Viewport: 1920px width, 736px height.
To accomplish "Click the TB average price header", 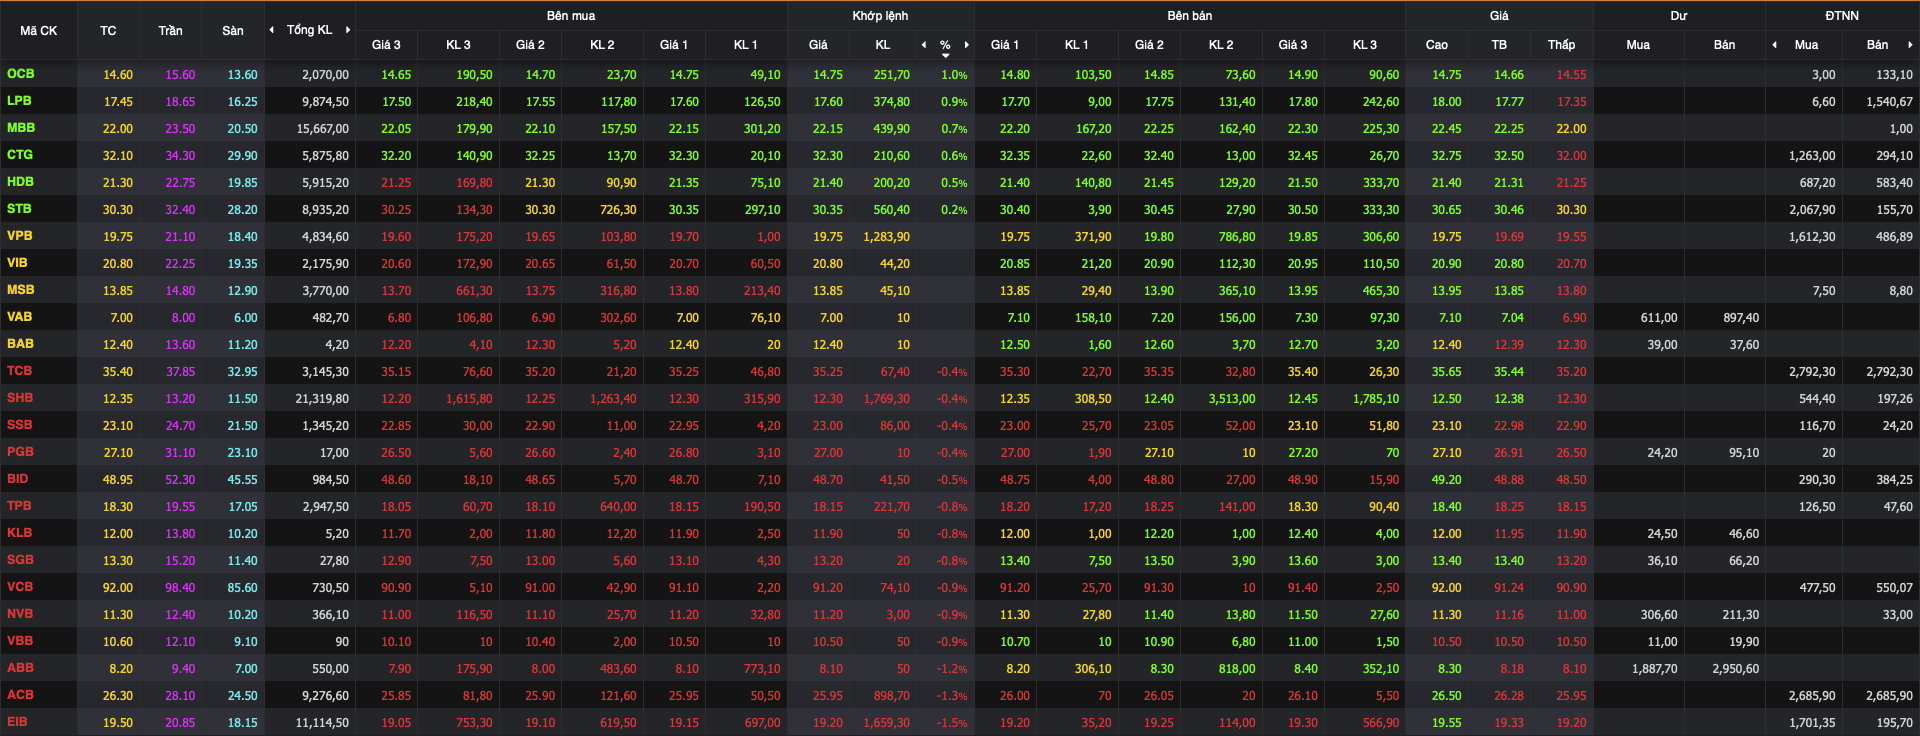I will (1499, 44).
